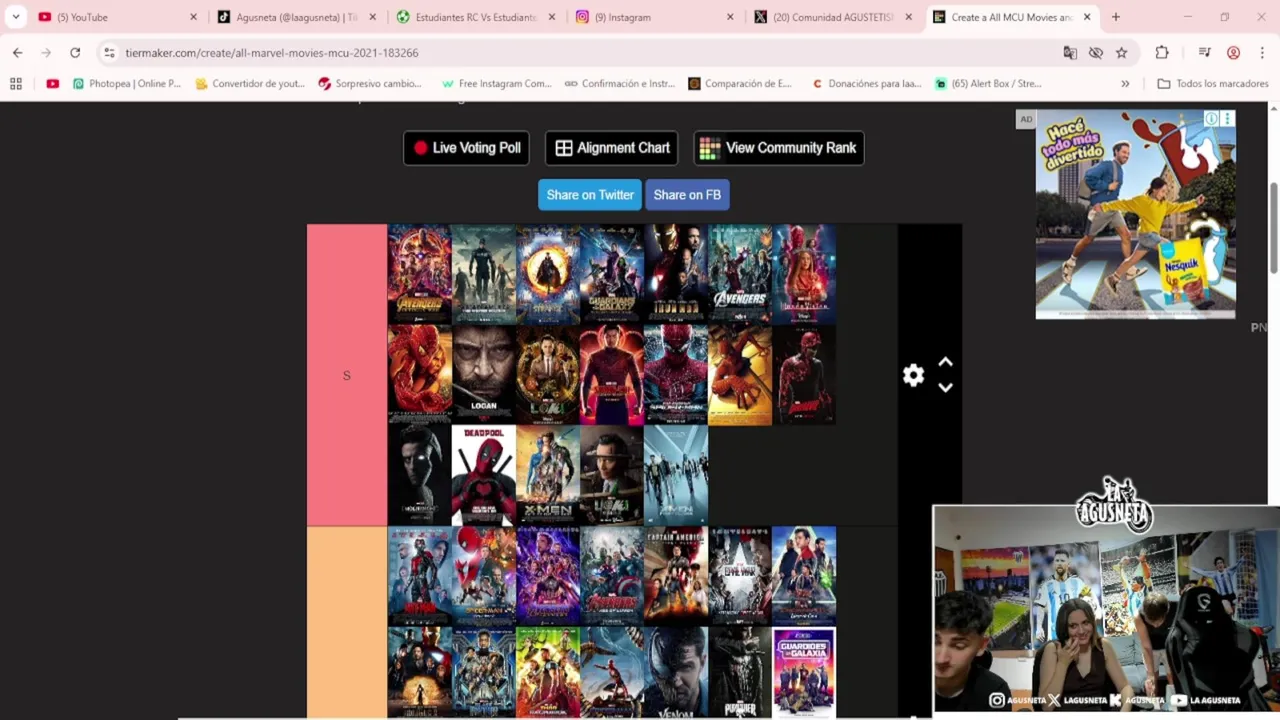Click the page vertical scrollbar
This screenshot has height=720, width=1280.
click(1274, 228)
